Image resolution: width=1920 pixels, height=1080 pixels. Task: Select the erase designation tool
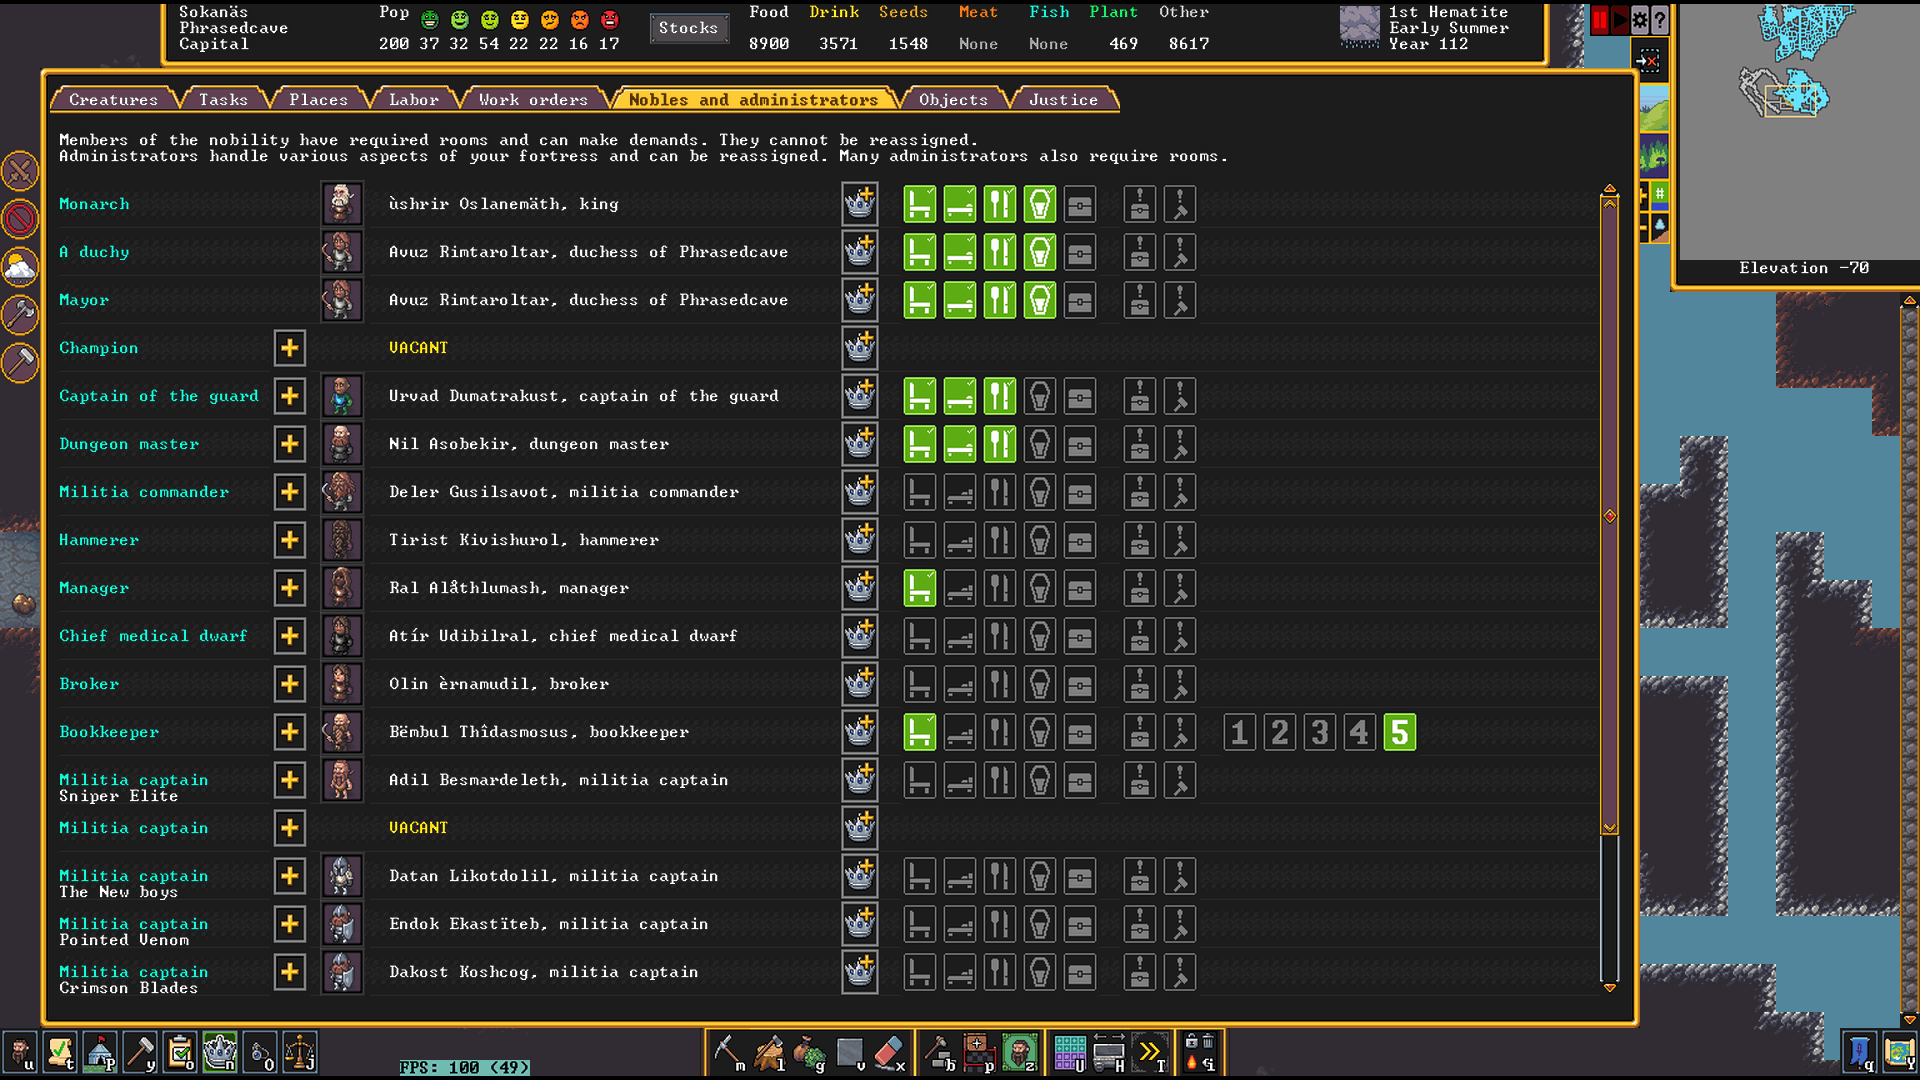(889, 1053)
